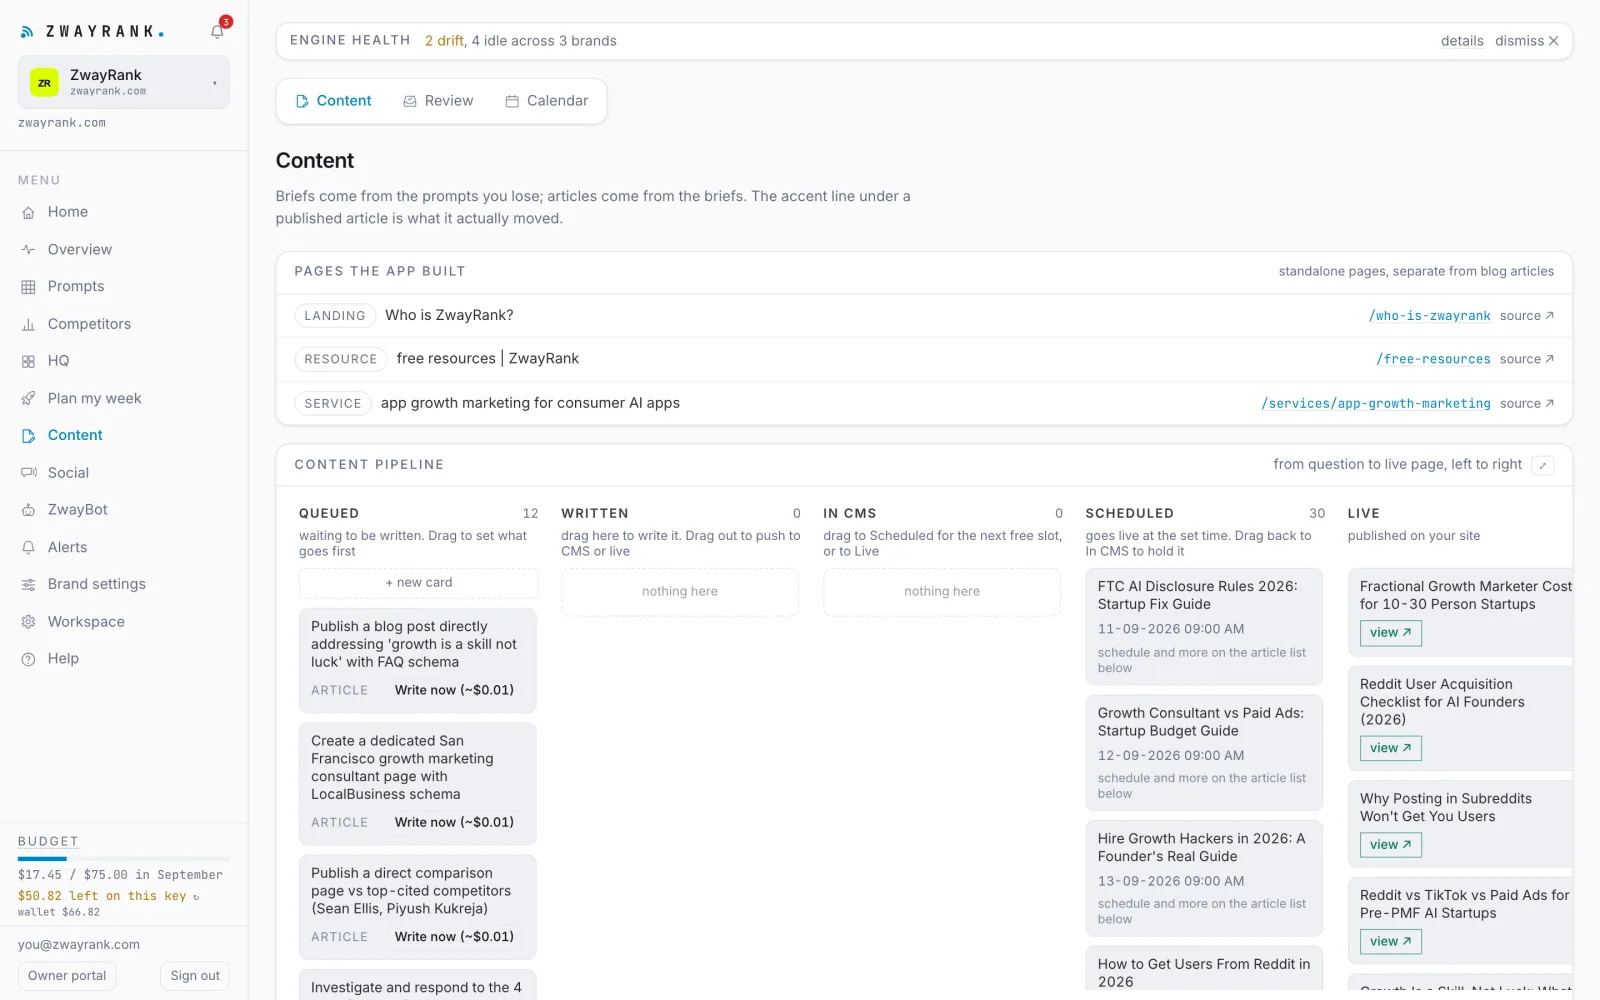Click the Calendar tab icon
Screen dimensions: 1600x1000
coord(512,102)
